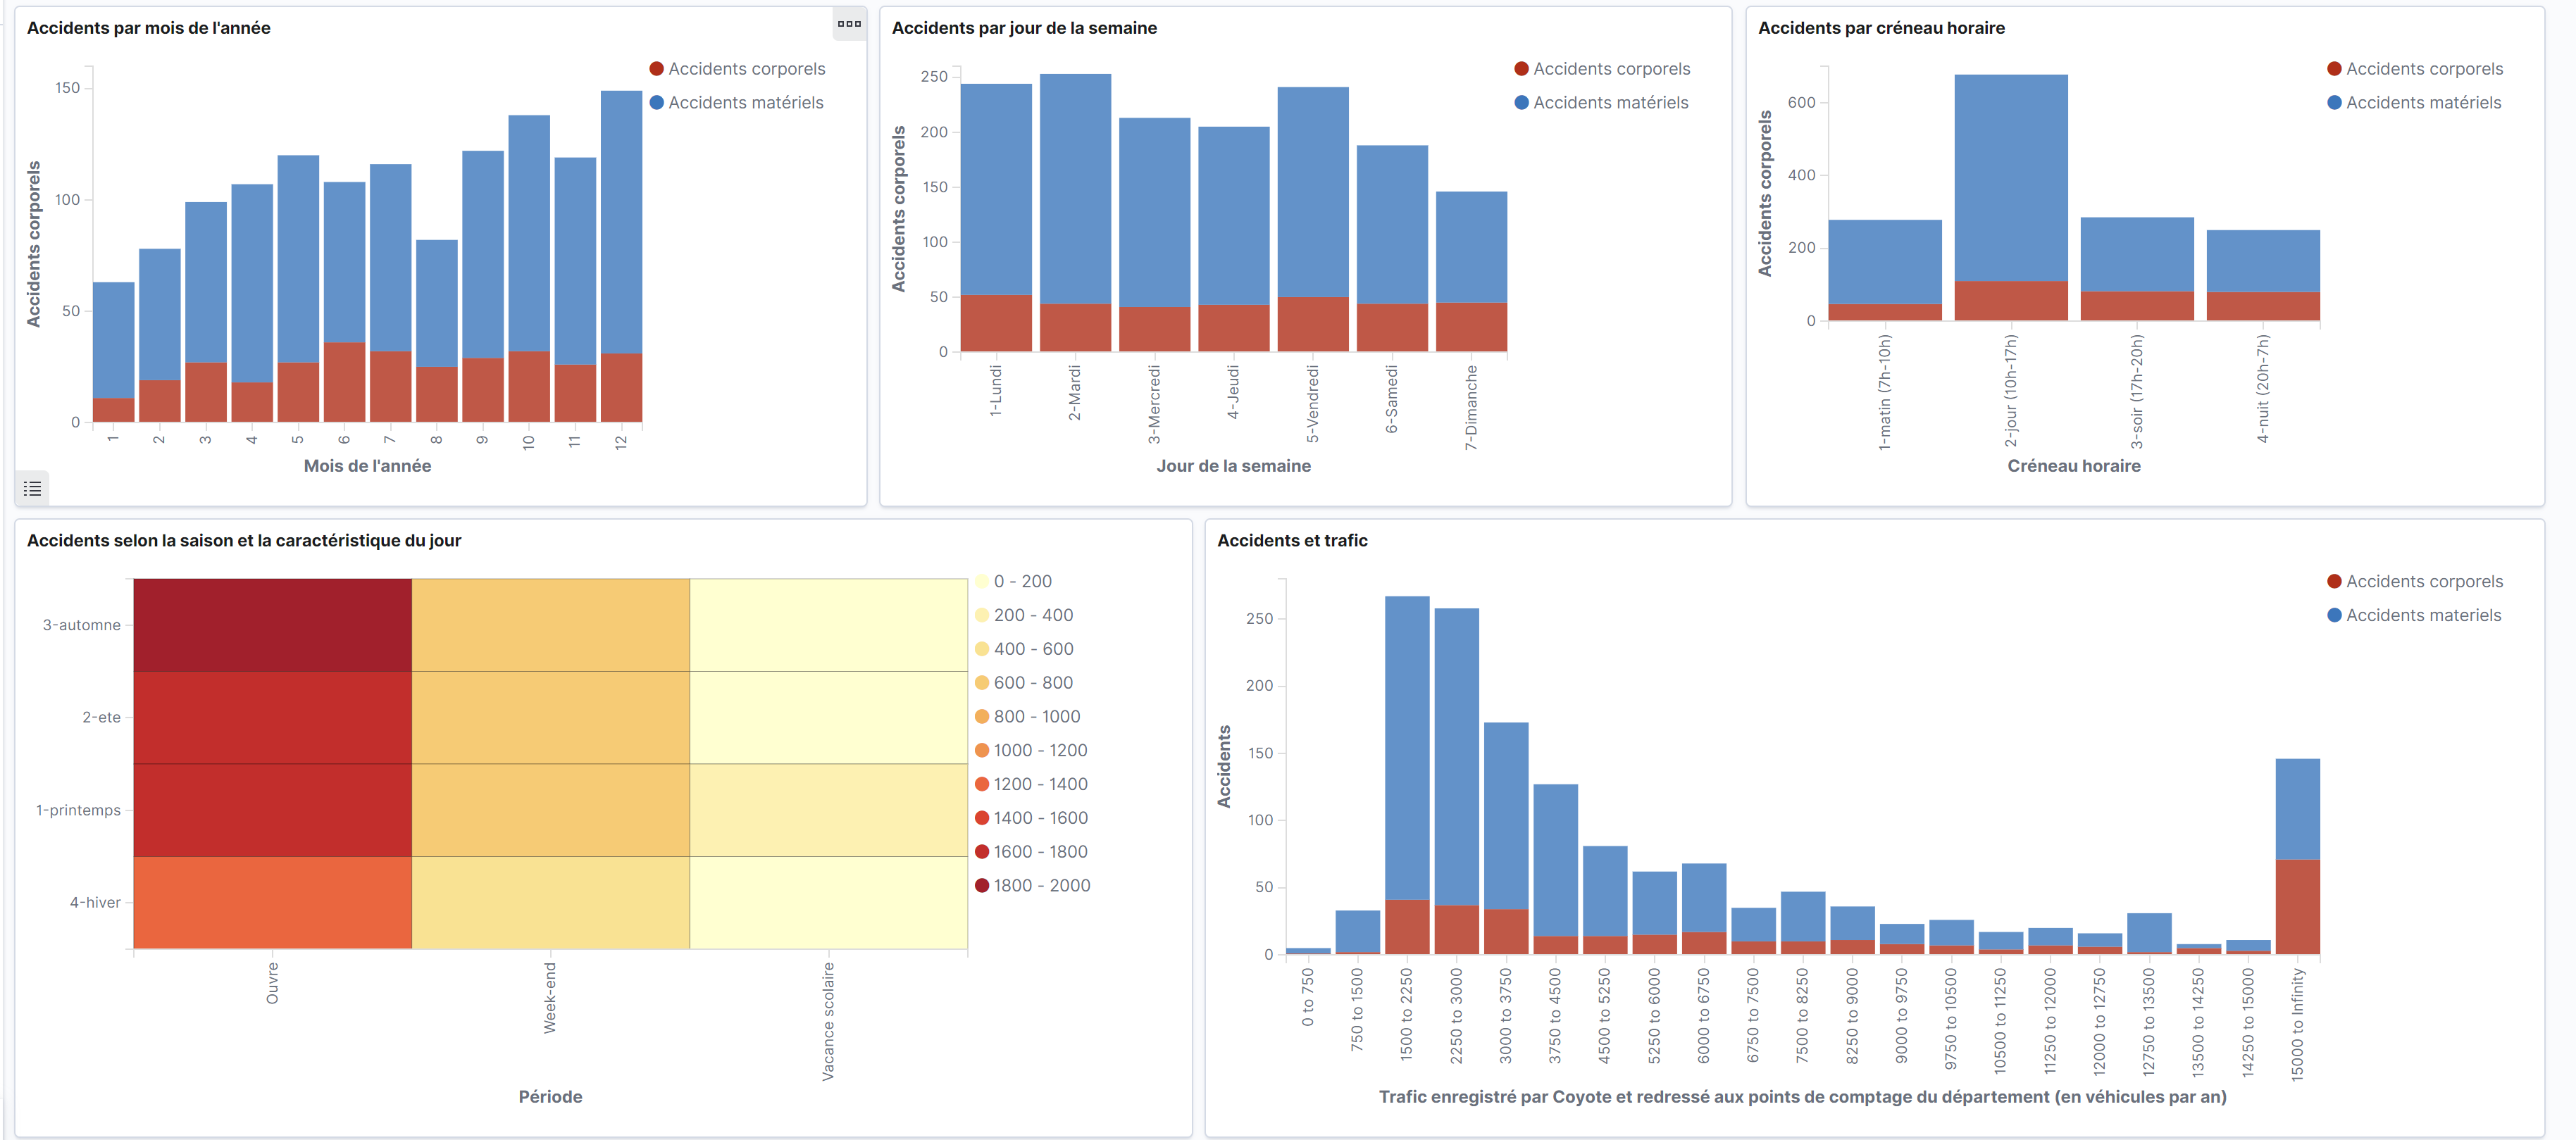The image size is (2576, 1140).
Task: Click the 'Créneau horaire' axis label
Action: click(2074, 466)
